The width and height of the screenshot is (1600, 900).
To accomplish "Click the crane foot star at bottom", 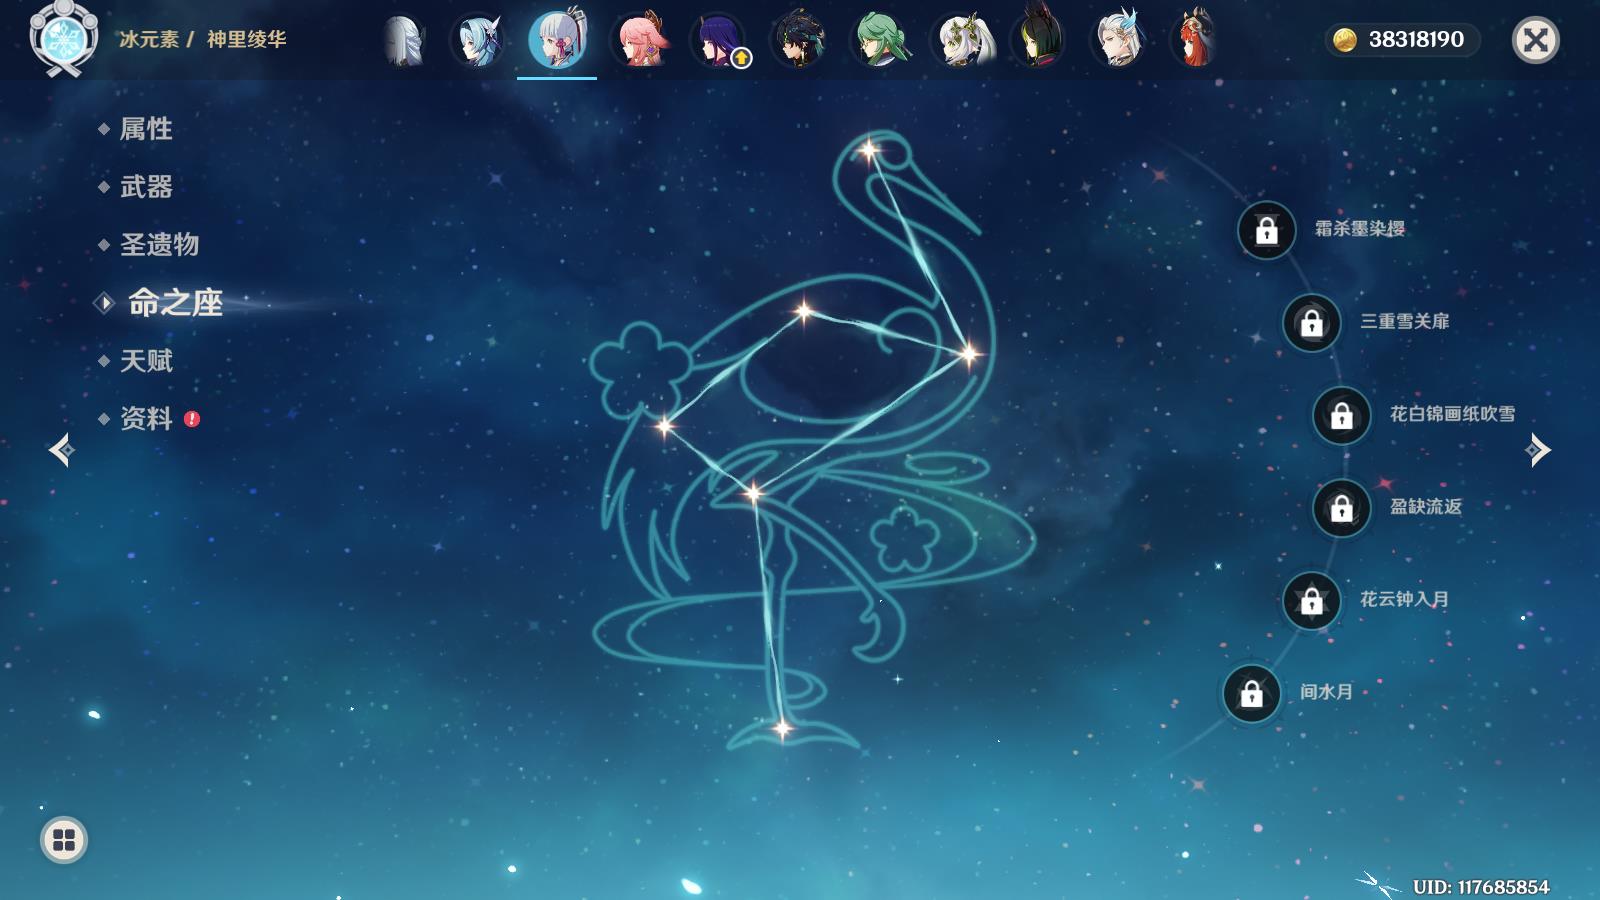I will pos(782,728).
